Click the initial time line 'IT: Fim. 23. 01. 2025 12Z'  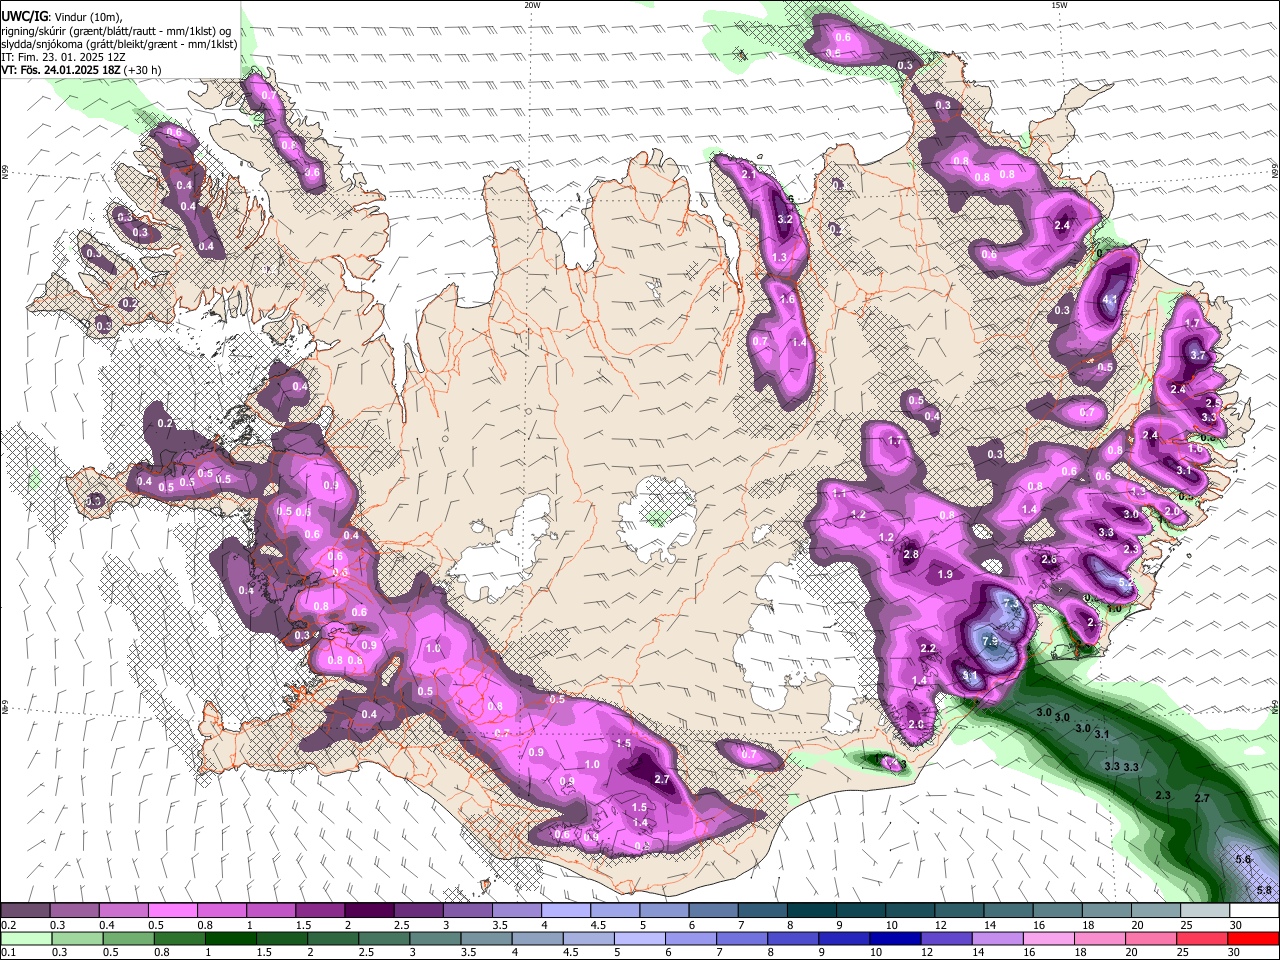pos(63,57)
